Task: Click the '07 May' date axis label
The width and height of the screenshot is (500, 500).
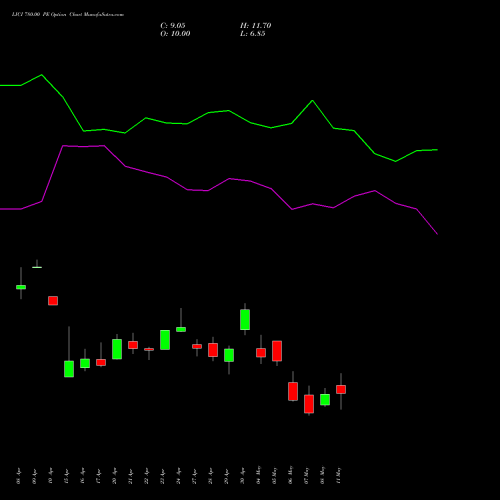Action: coord(306,475)
